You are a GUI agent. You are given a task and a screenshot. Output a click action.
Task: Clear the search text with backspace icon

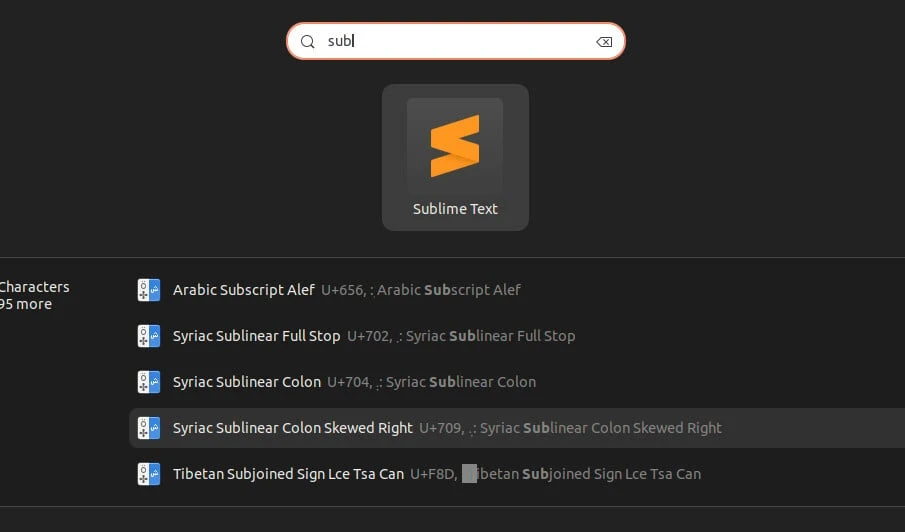[x=603, y=42]
